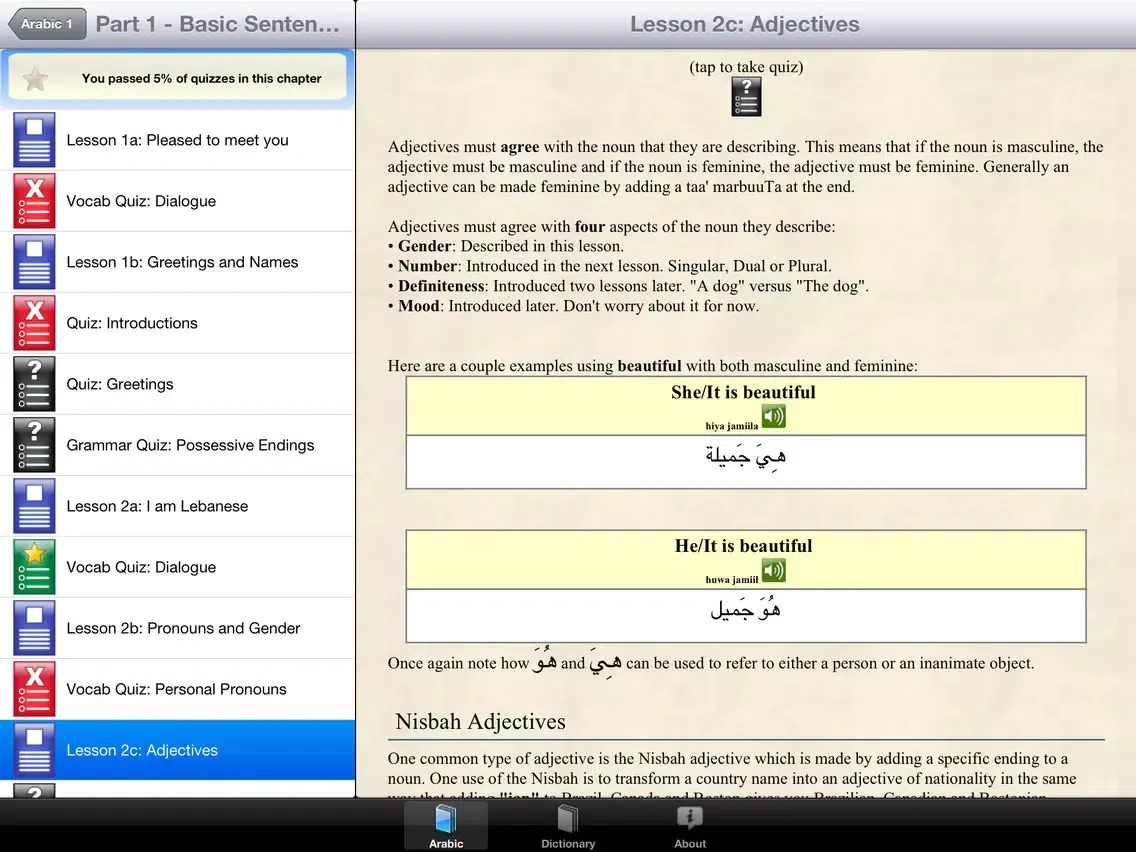1136x852 pixels.
Task: Tap the 'huwa jamiil' transliteration
Action: pyautogui.click(x=732, y=580)
